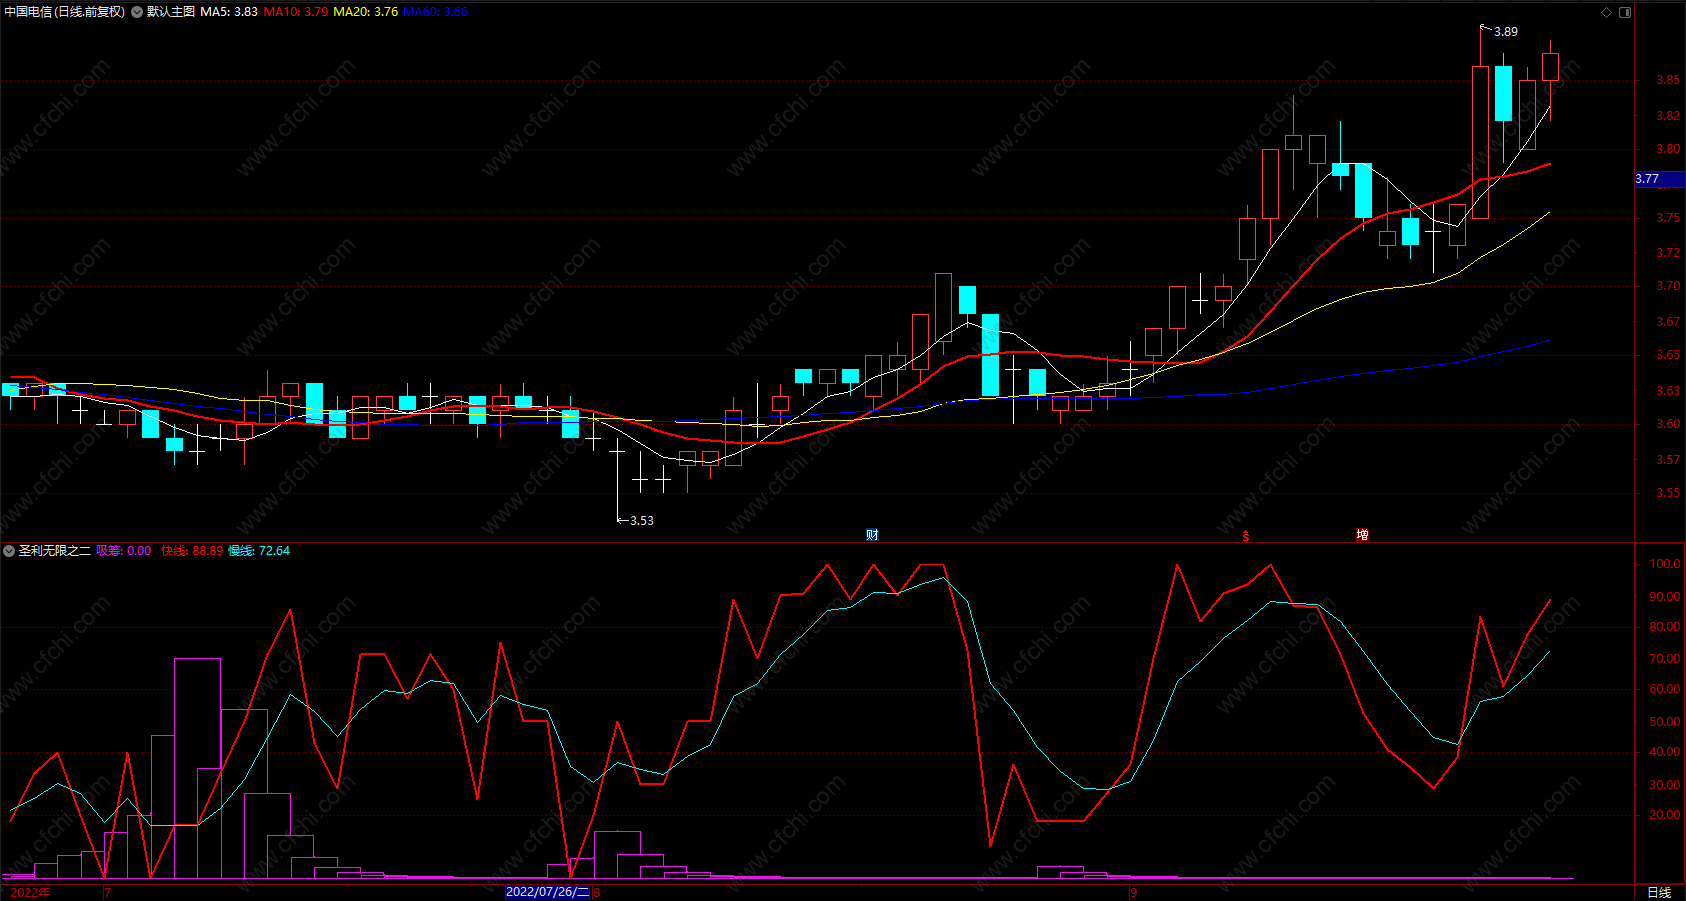Click the 2022年 label on time axis
The width and height of the screenshot is (1686, 901).
[31, 892]
